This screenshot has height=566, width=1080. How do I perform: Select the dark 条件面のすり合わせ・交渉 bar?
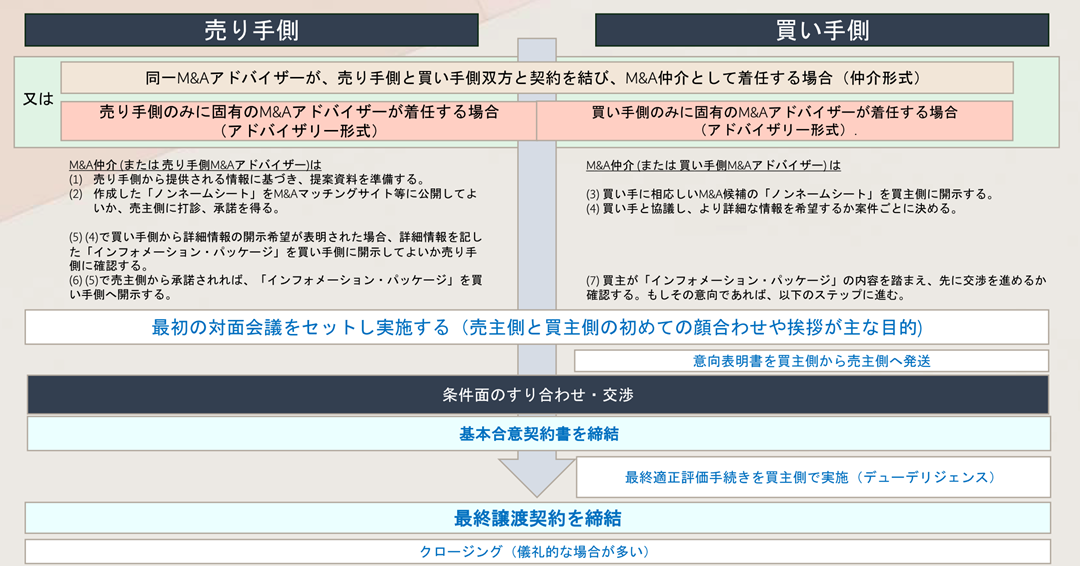[537, 395]
